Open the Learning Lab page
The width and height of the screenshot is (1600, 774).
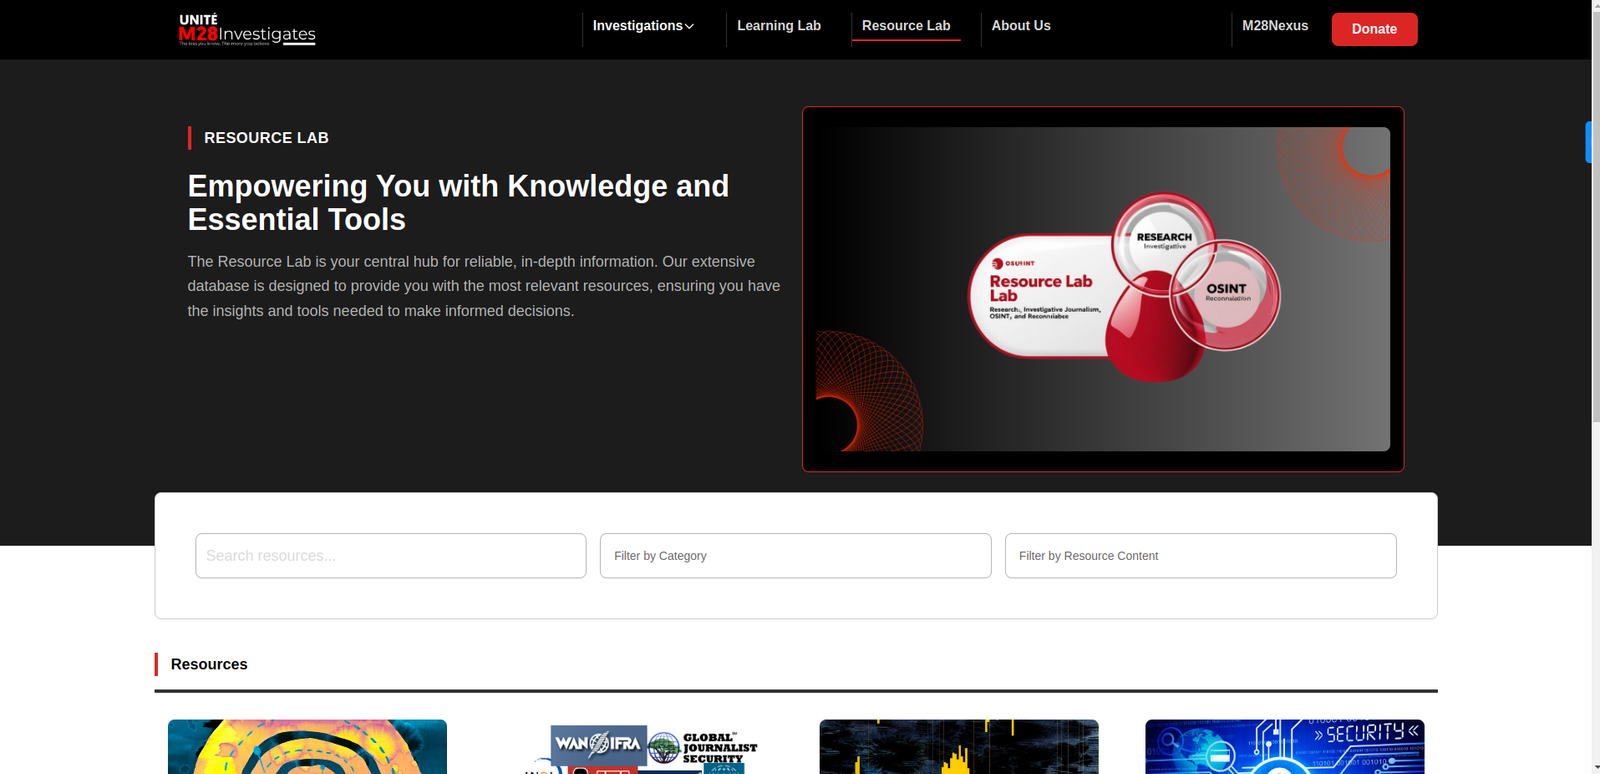[778, 26]
